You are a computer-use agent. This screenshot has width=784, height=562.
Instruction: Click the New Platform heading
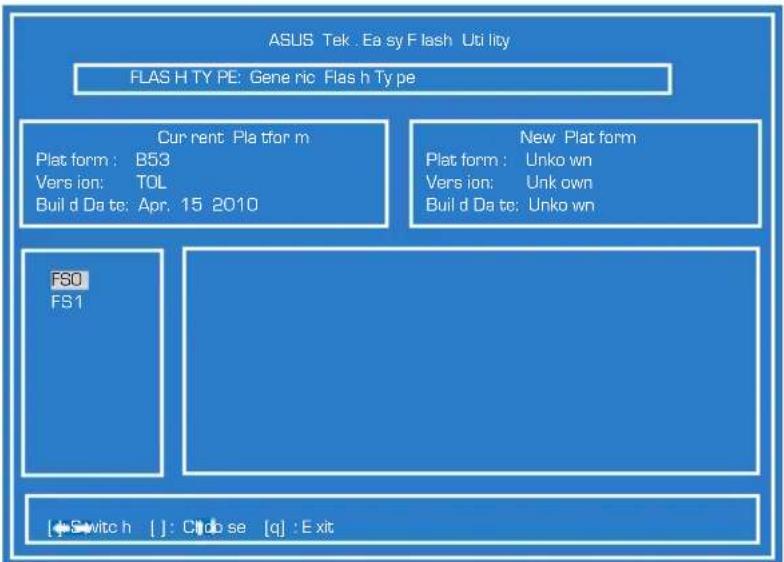(x=578, y=138)
